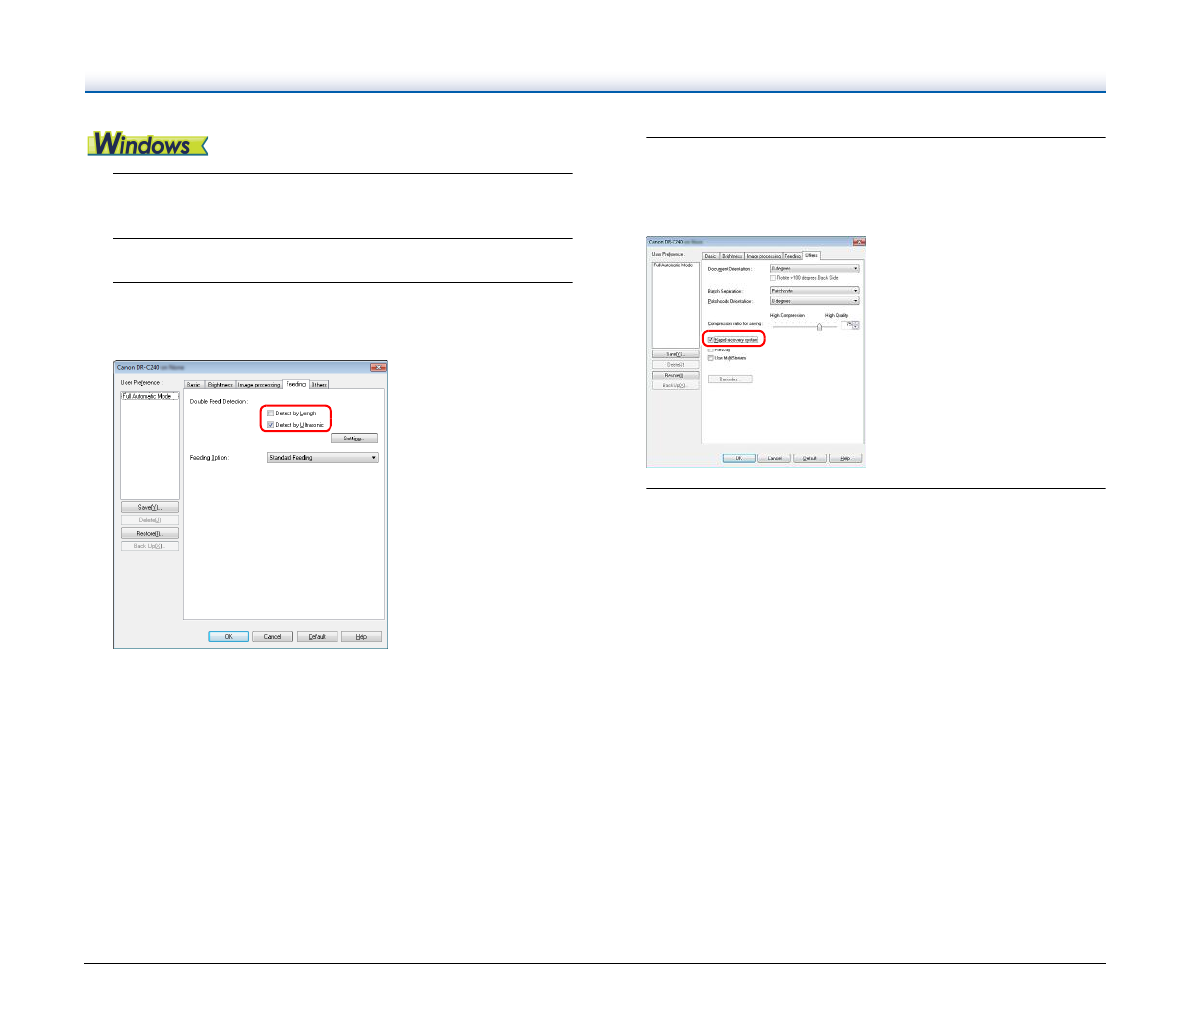1190x1020 pixels.
Task: Uncheck Detect by Ultrasonic option
Action: tap(271, 425)
